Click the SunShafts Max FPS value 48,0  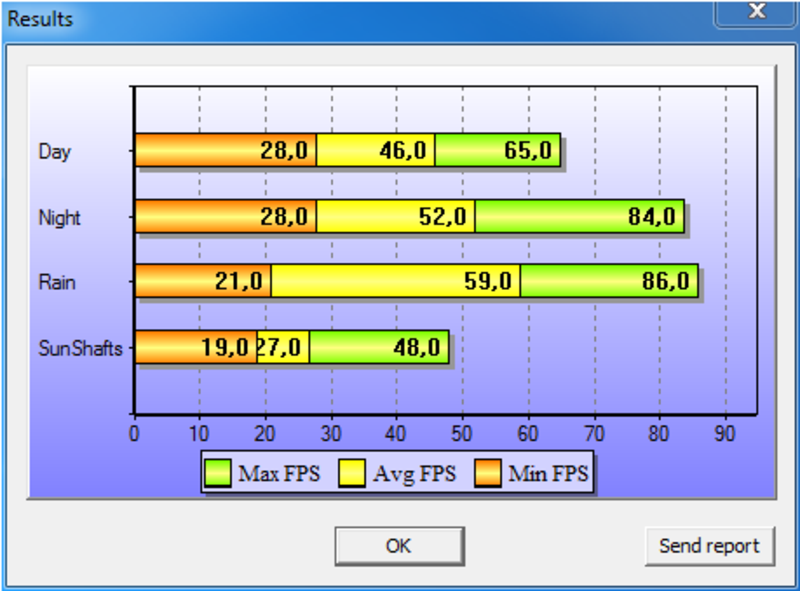pos(416,348)
